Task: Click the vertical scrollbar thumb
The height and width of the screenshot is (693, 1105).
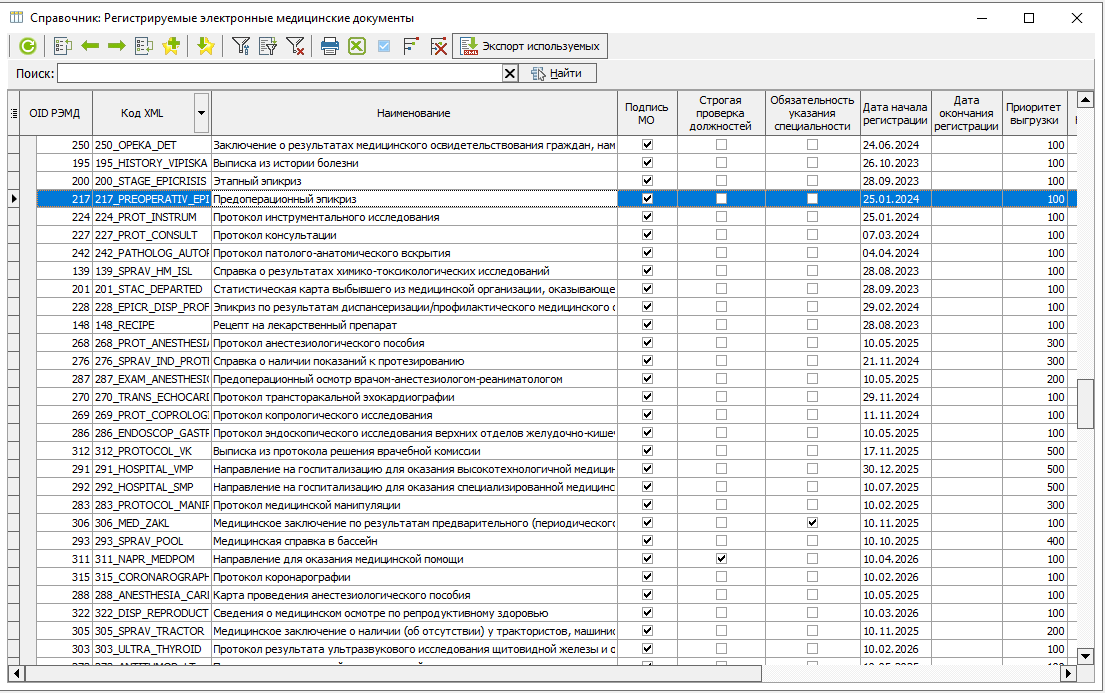Action: click(1085, 403)
